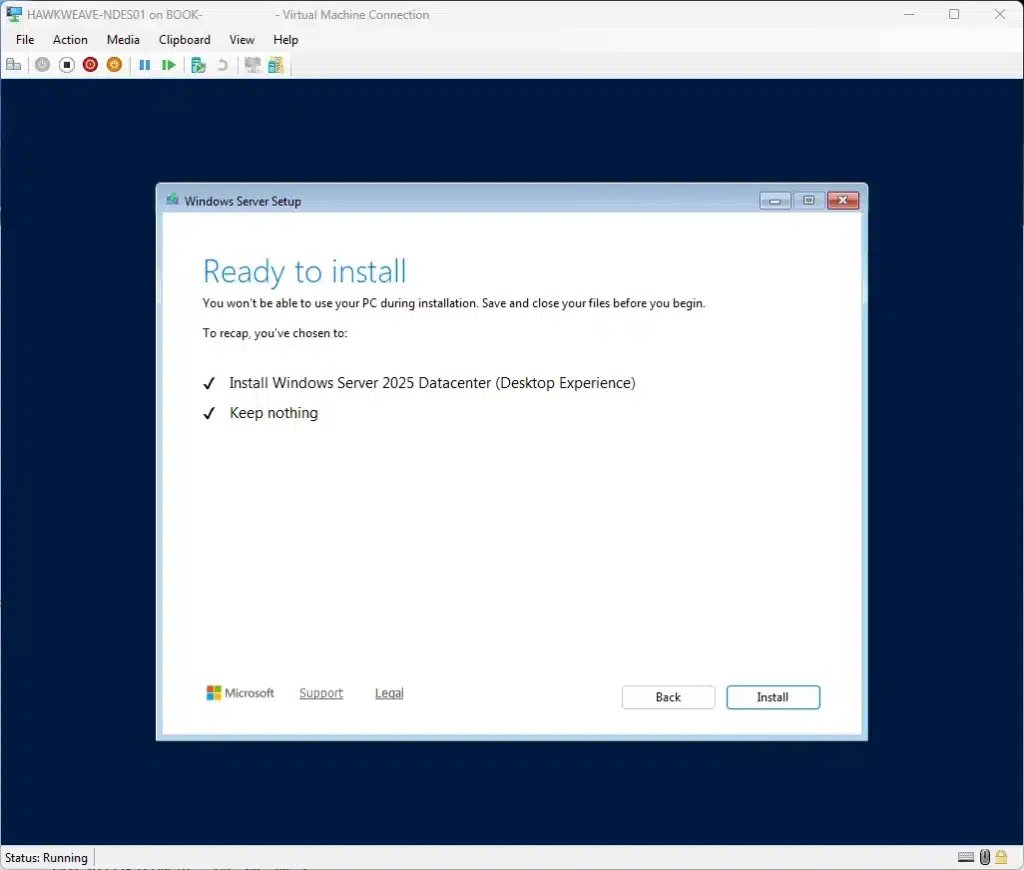The height and width of the screenshot is (870, 1024).
Task: Open the Support link
Action: 321,693
